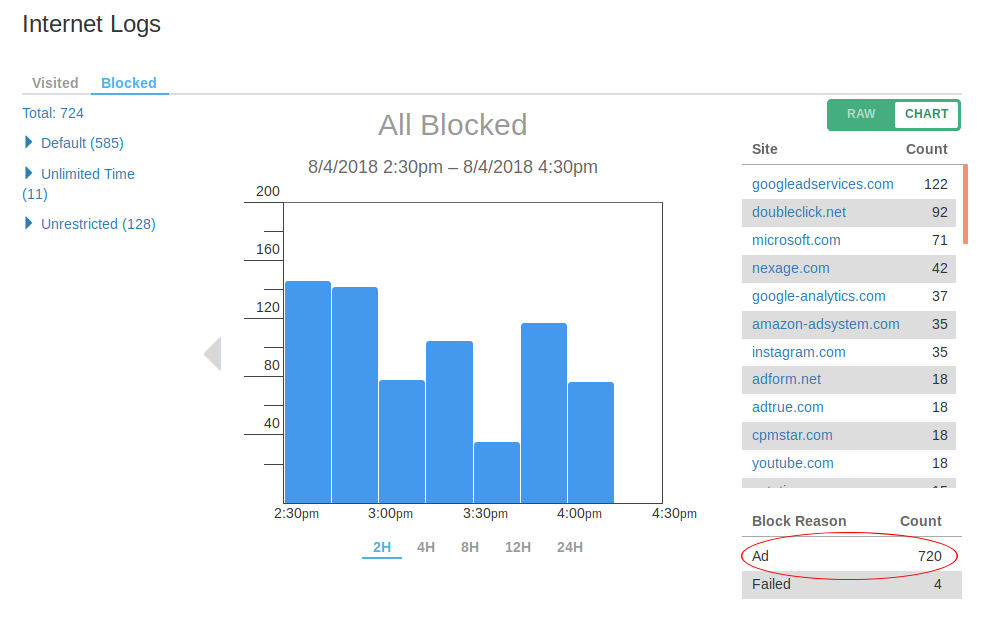
Task: Open the Visited tab
Action: 55,83
